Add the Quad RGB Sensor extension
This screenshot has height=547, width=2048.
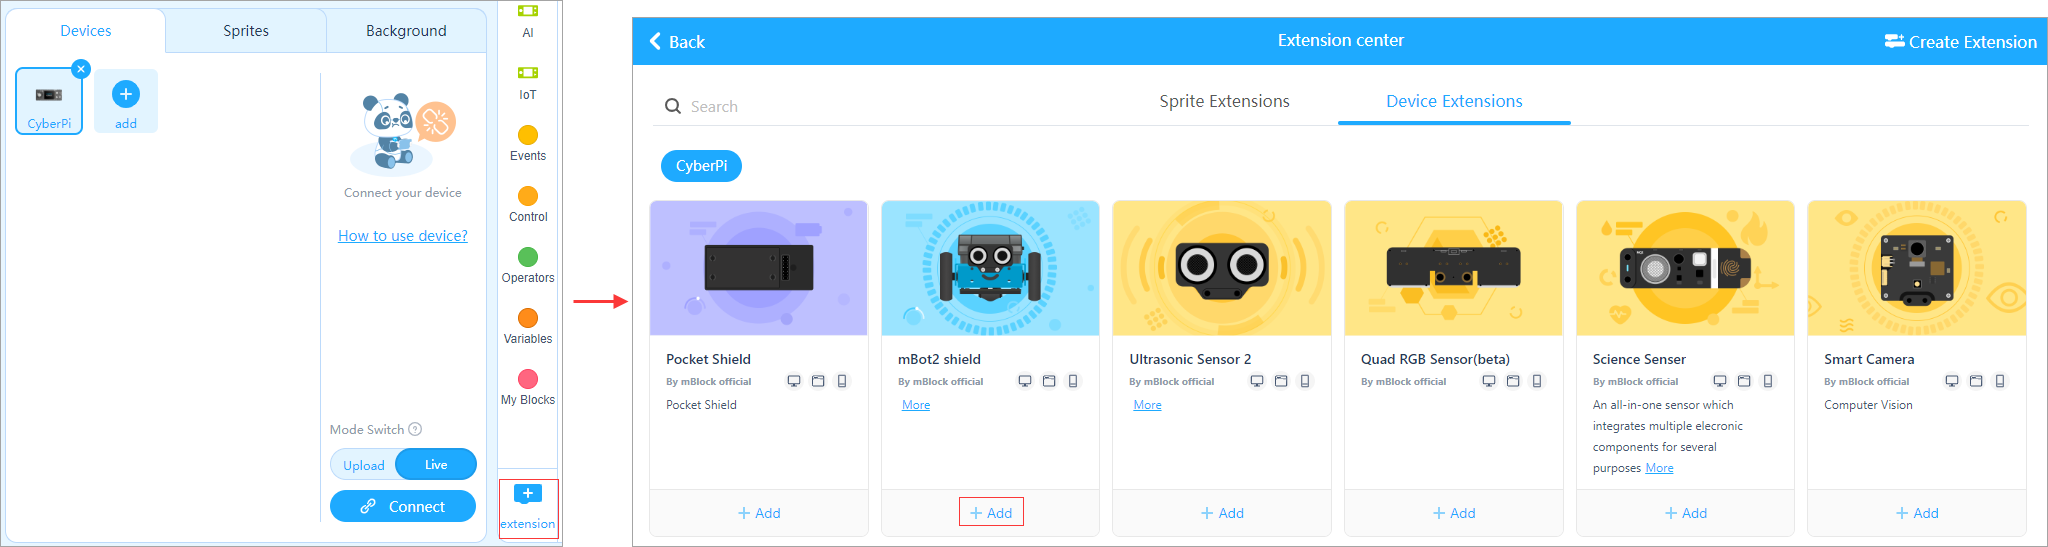tap(1453, 513)
